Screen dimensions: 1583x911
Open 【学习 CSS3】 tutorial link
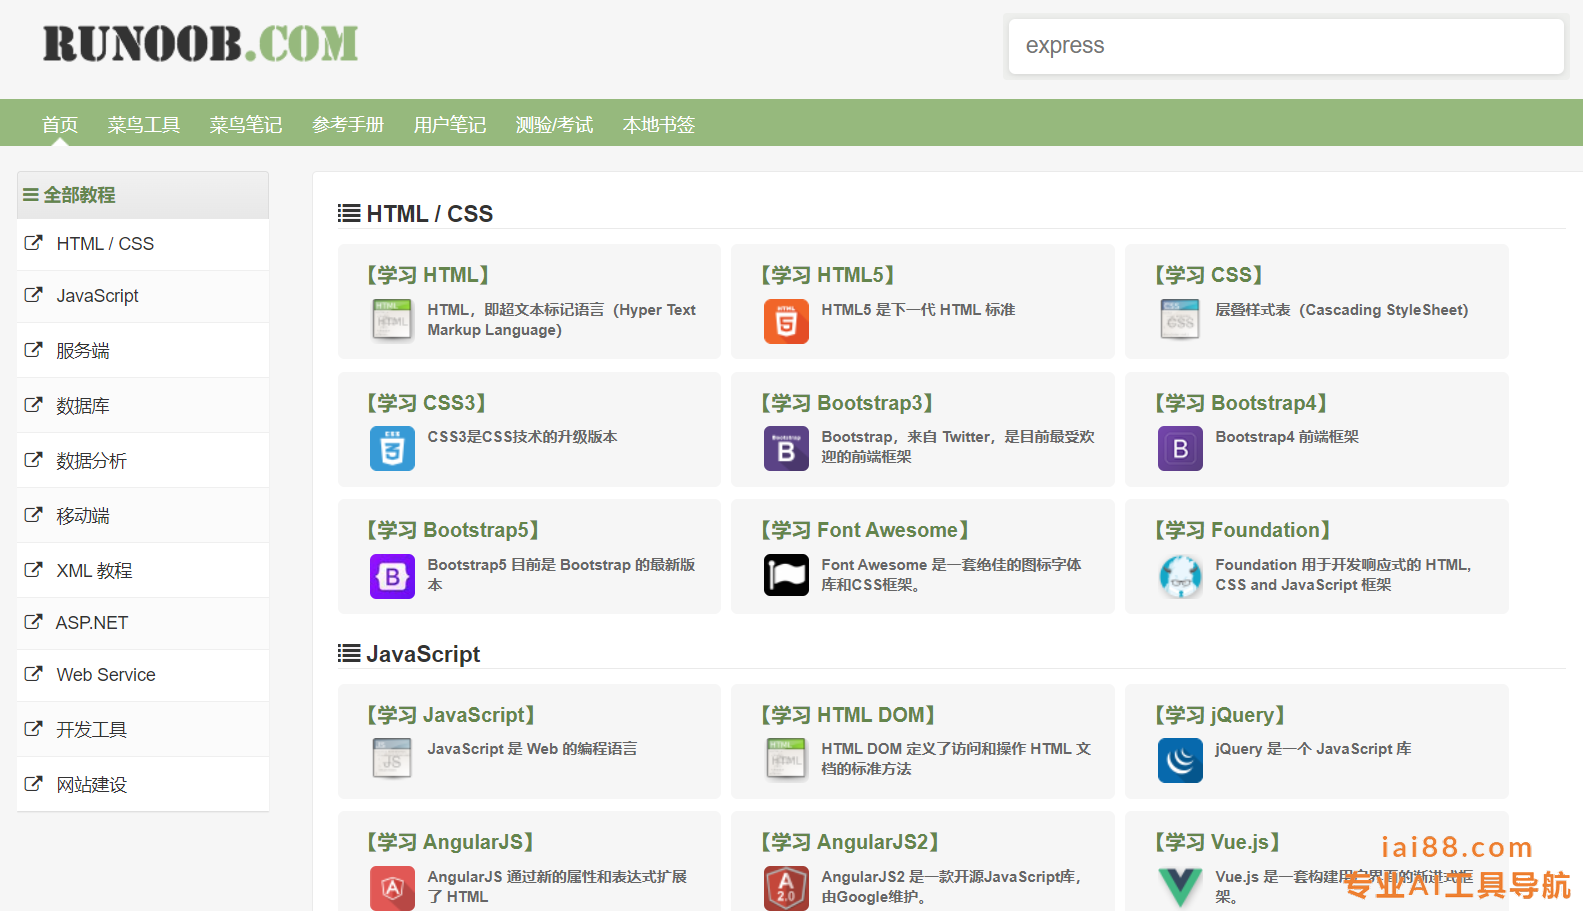[x=426, y=403]
